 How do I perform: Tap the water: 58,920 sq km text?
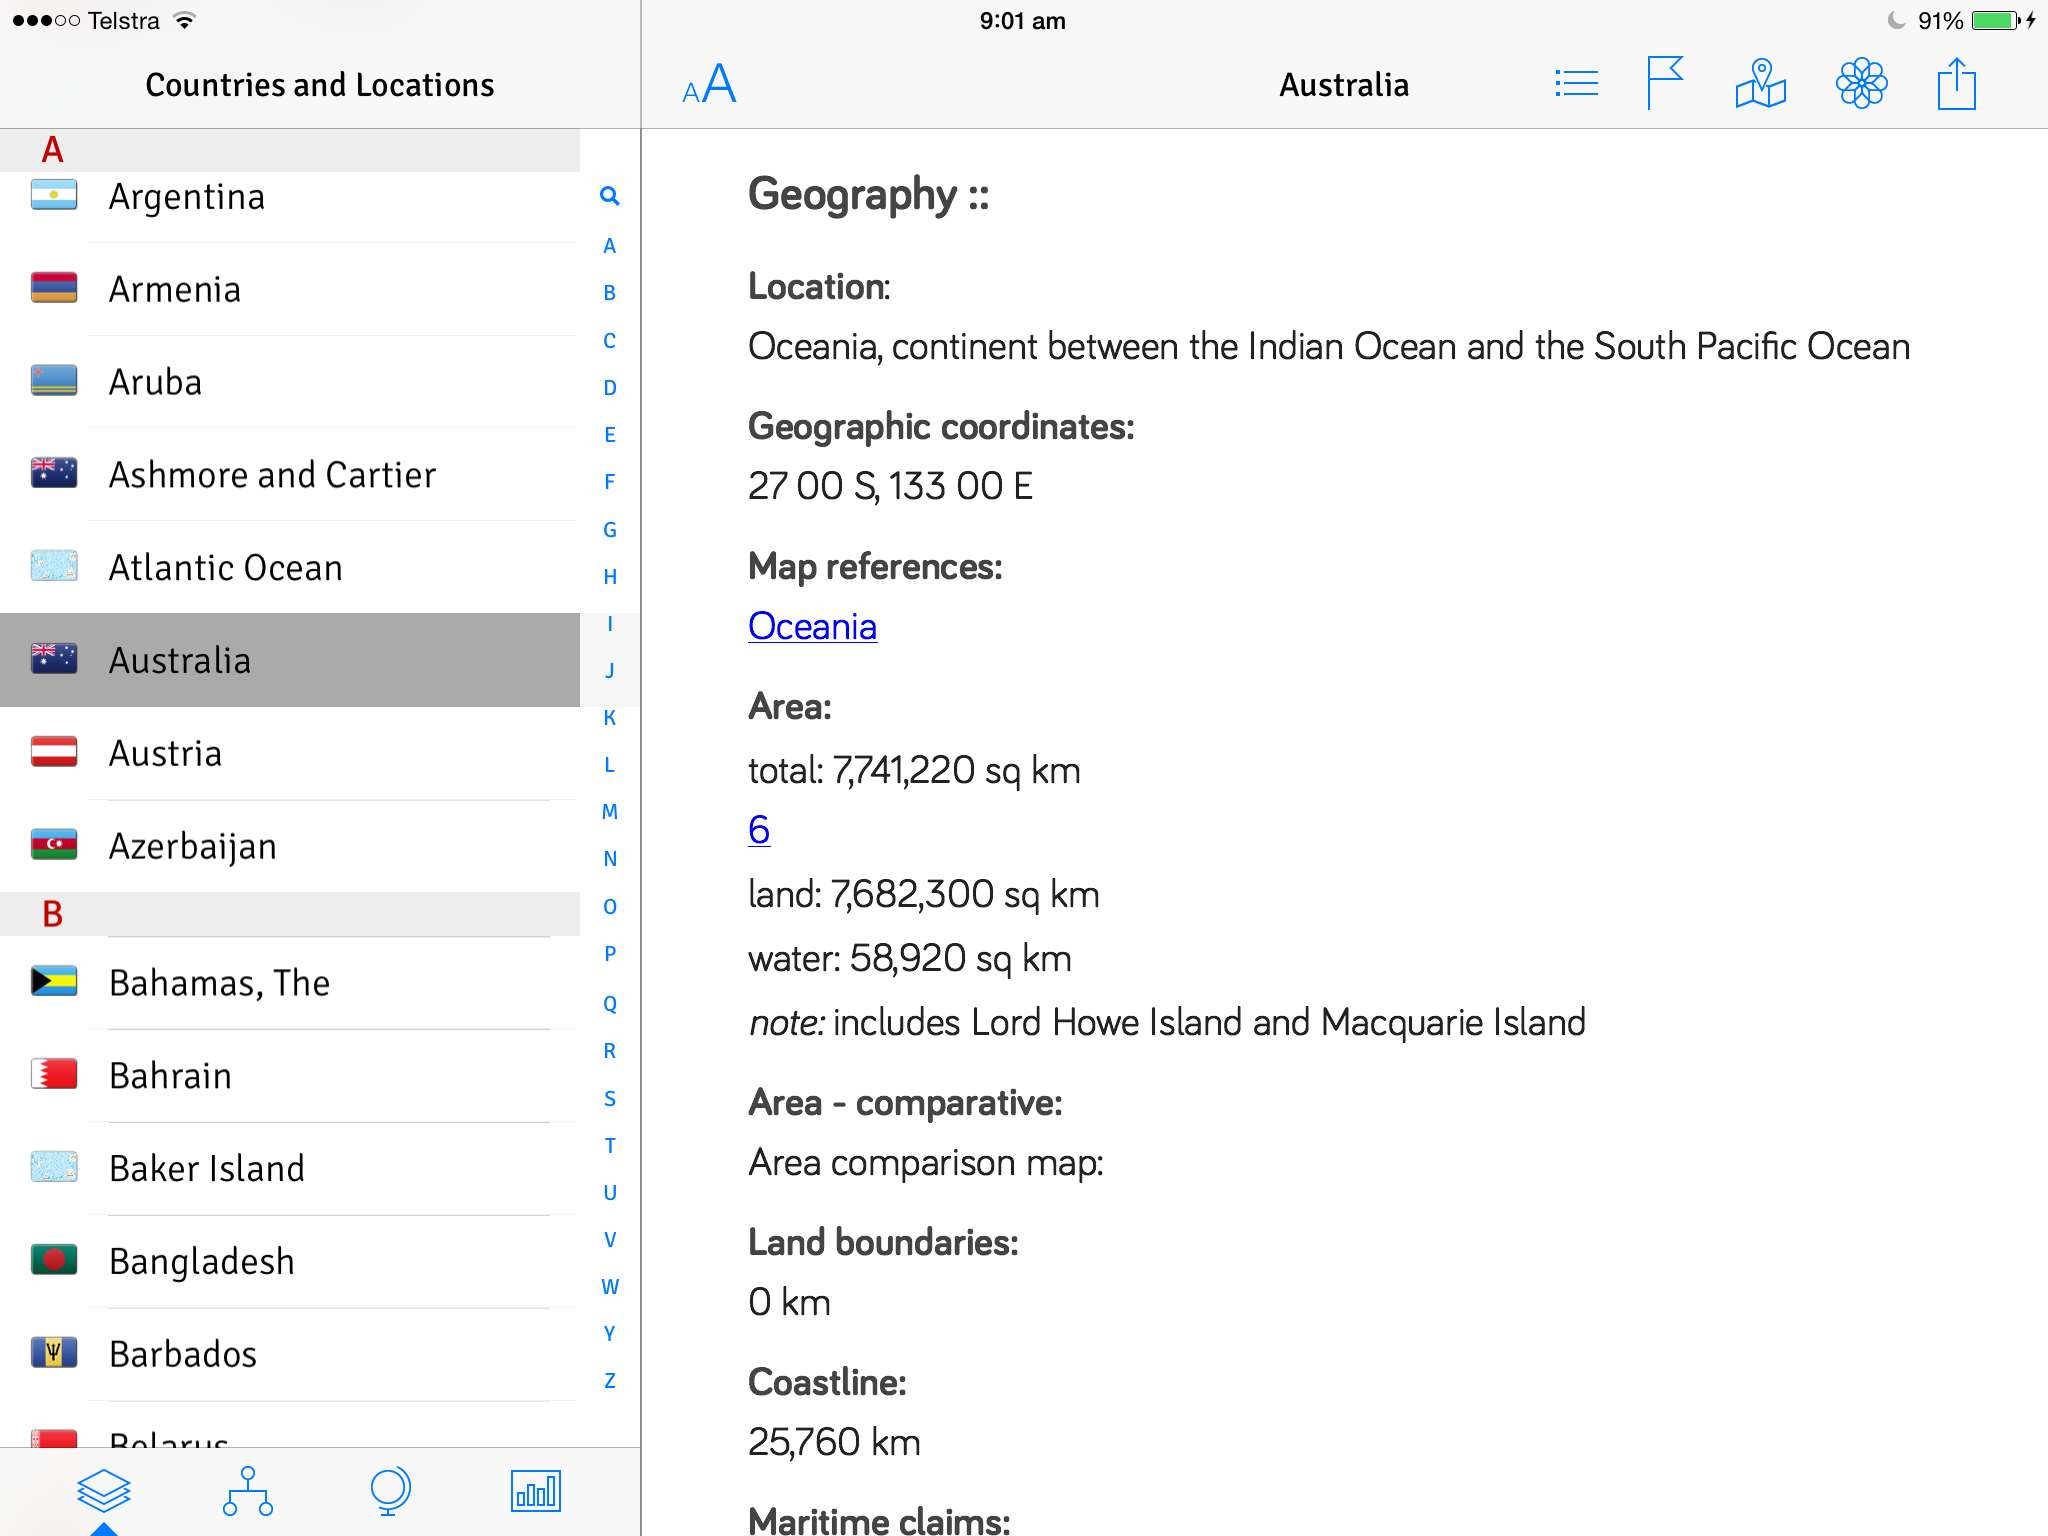910,958
